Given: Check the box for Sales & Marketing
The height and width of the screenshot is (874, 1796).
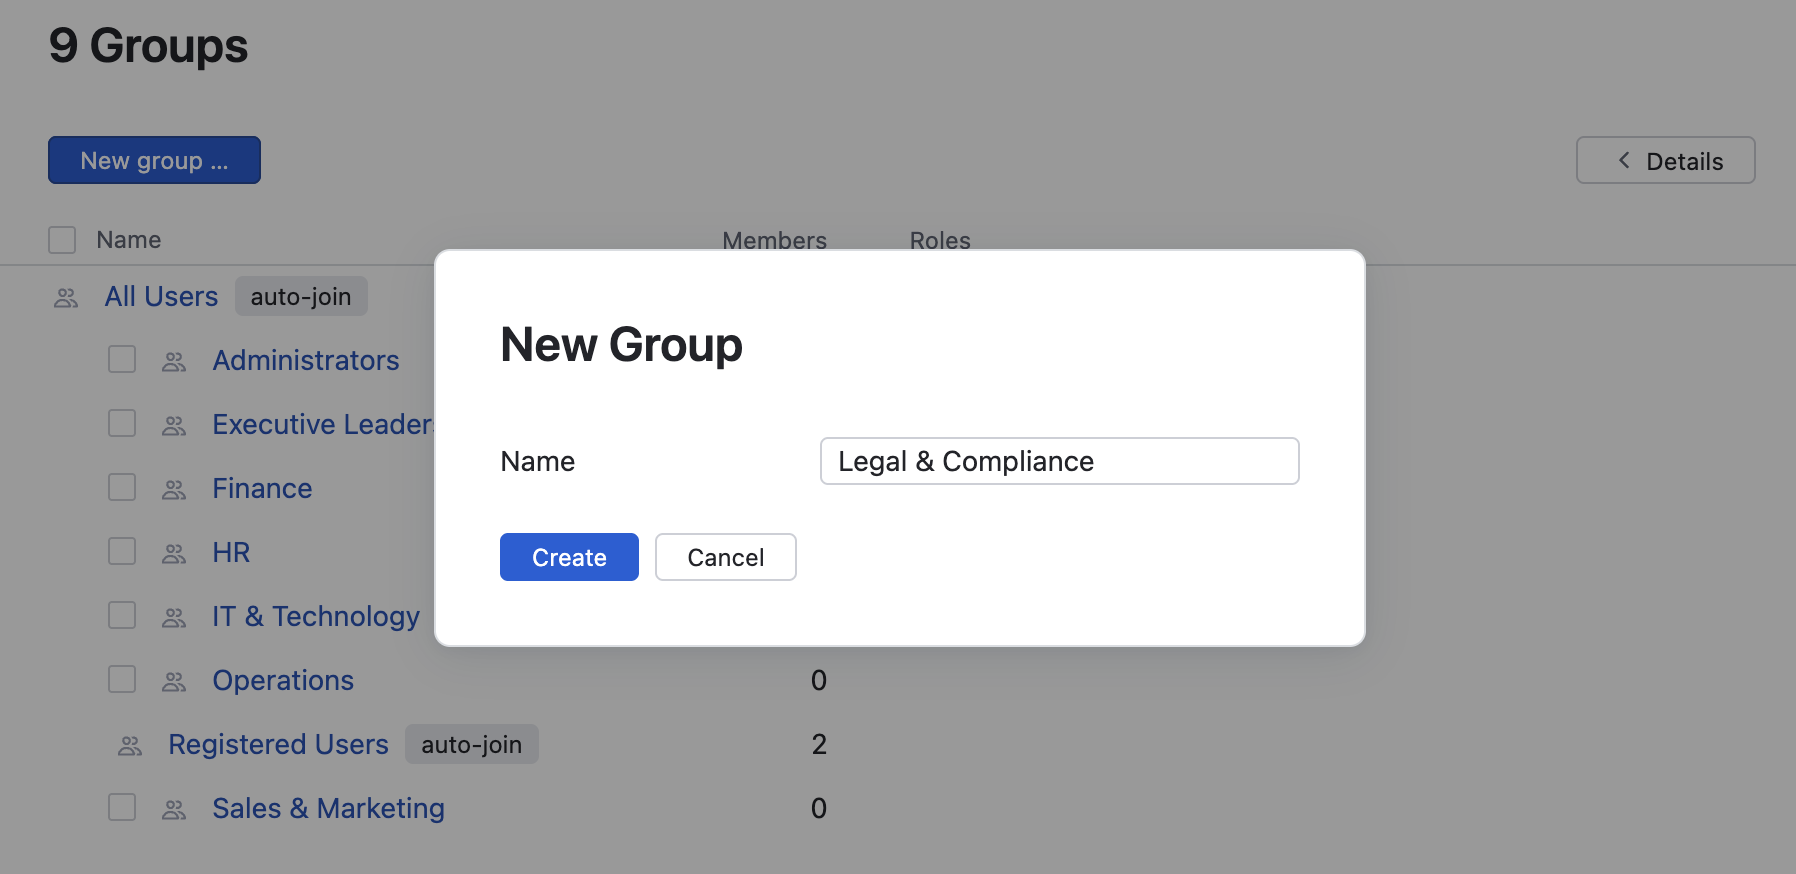Looking at the screenshot, I should click(x=122, y=807).
